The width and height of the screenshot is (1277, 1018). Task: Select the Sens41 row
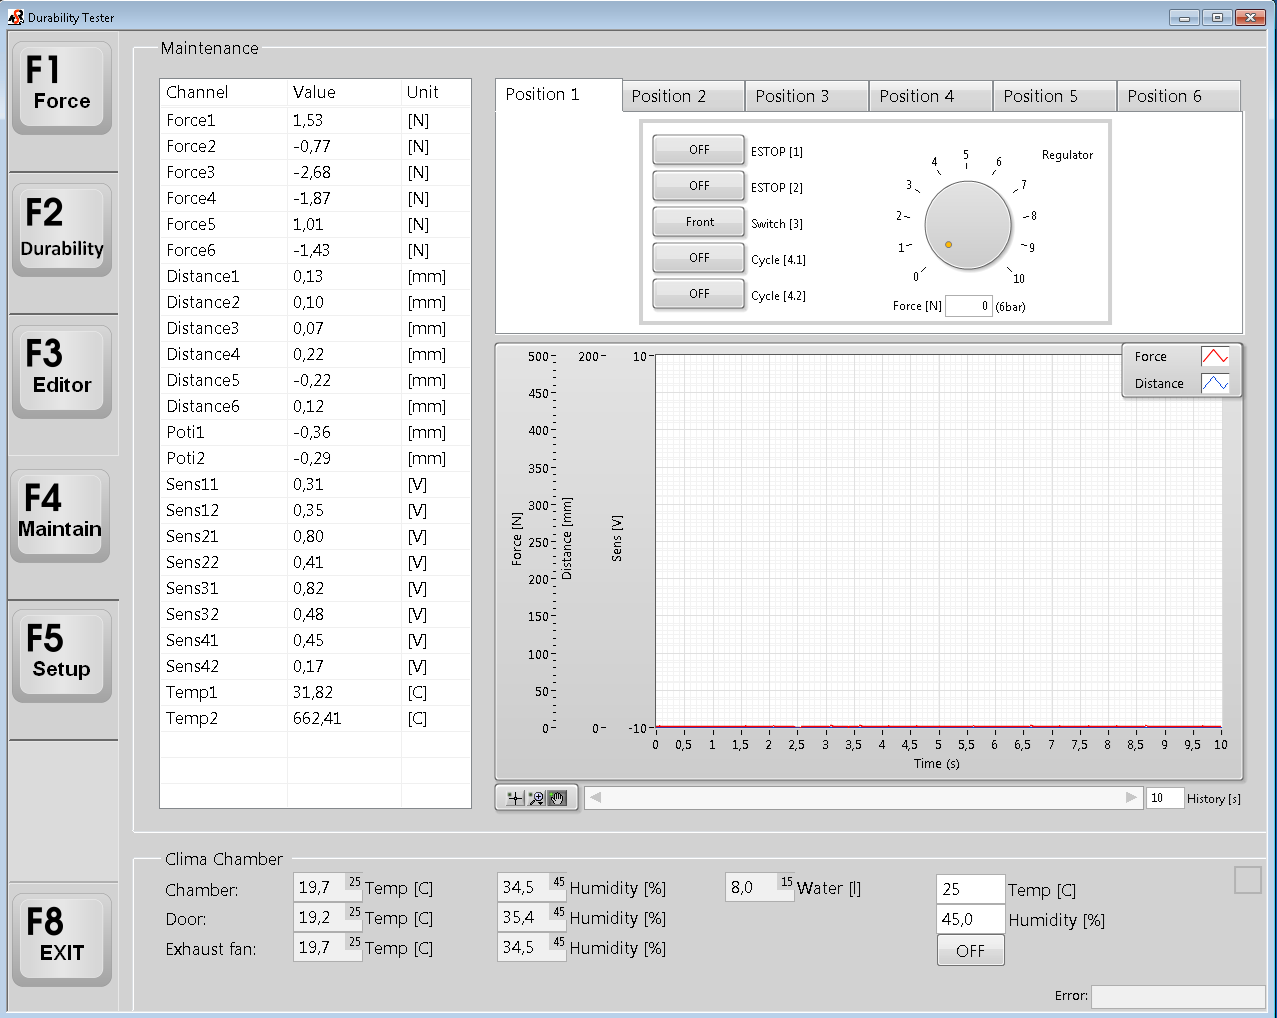coord(315,640)
